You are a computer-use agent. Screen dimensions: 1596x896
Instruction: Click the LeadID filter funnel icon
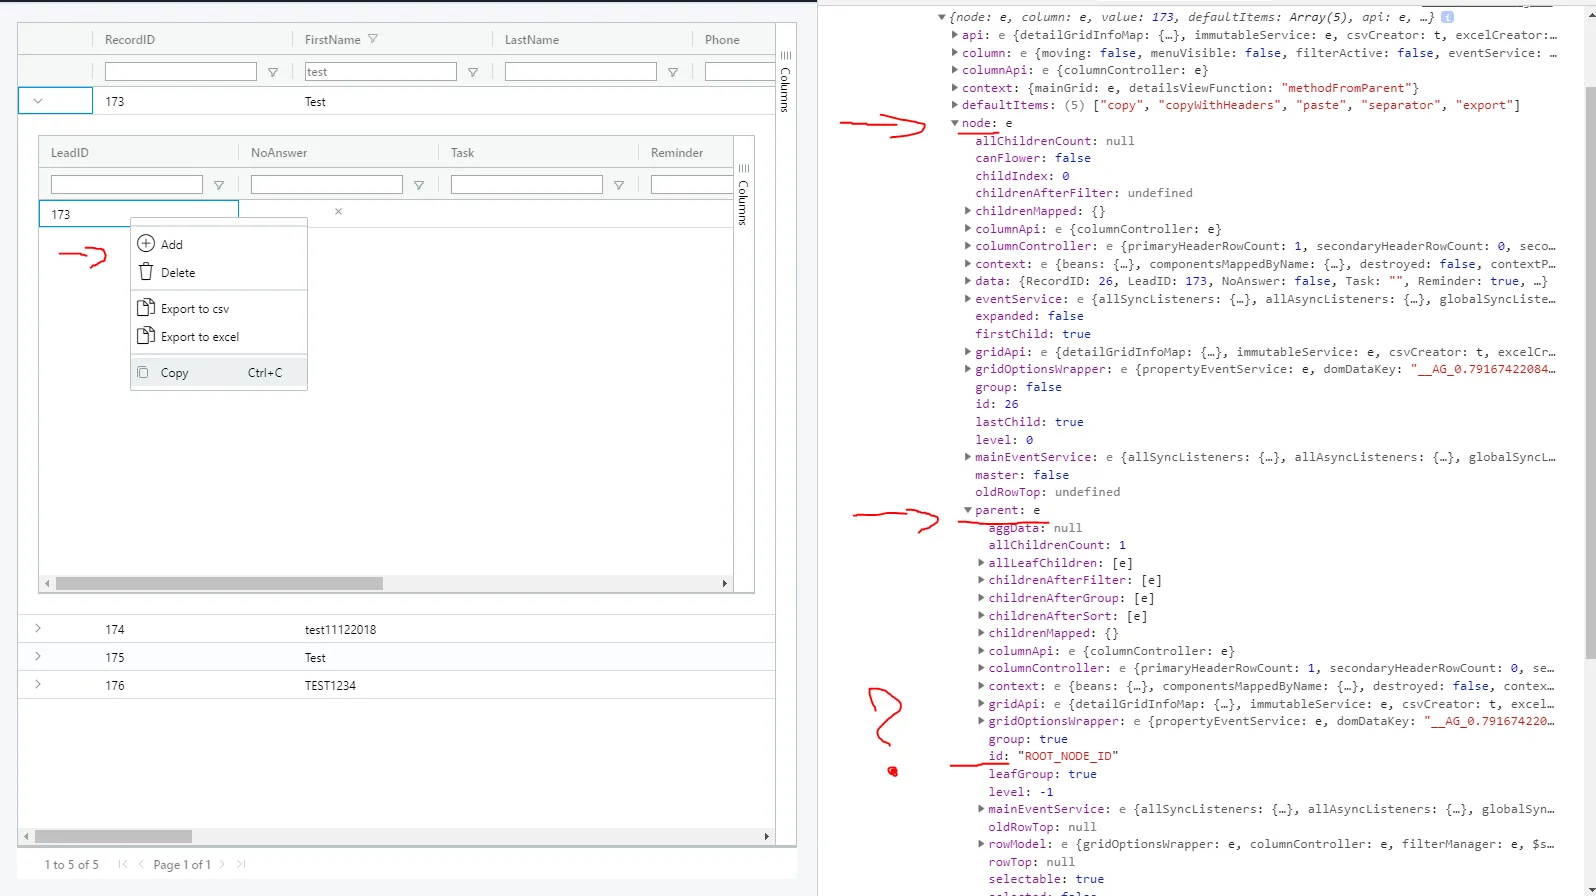click(219, 185)
